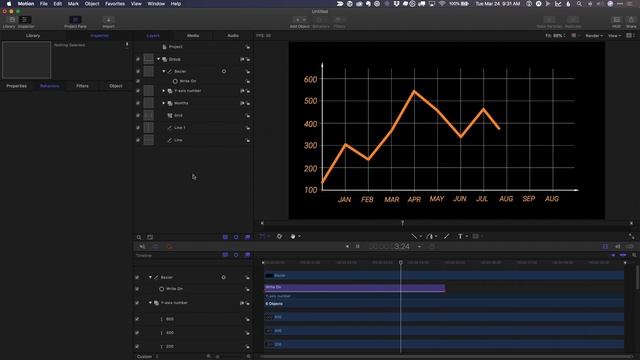Toggle visibility of Bezier in Layers list
640x360 pixels.
[x=138, y=71]
